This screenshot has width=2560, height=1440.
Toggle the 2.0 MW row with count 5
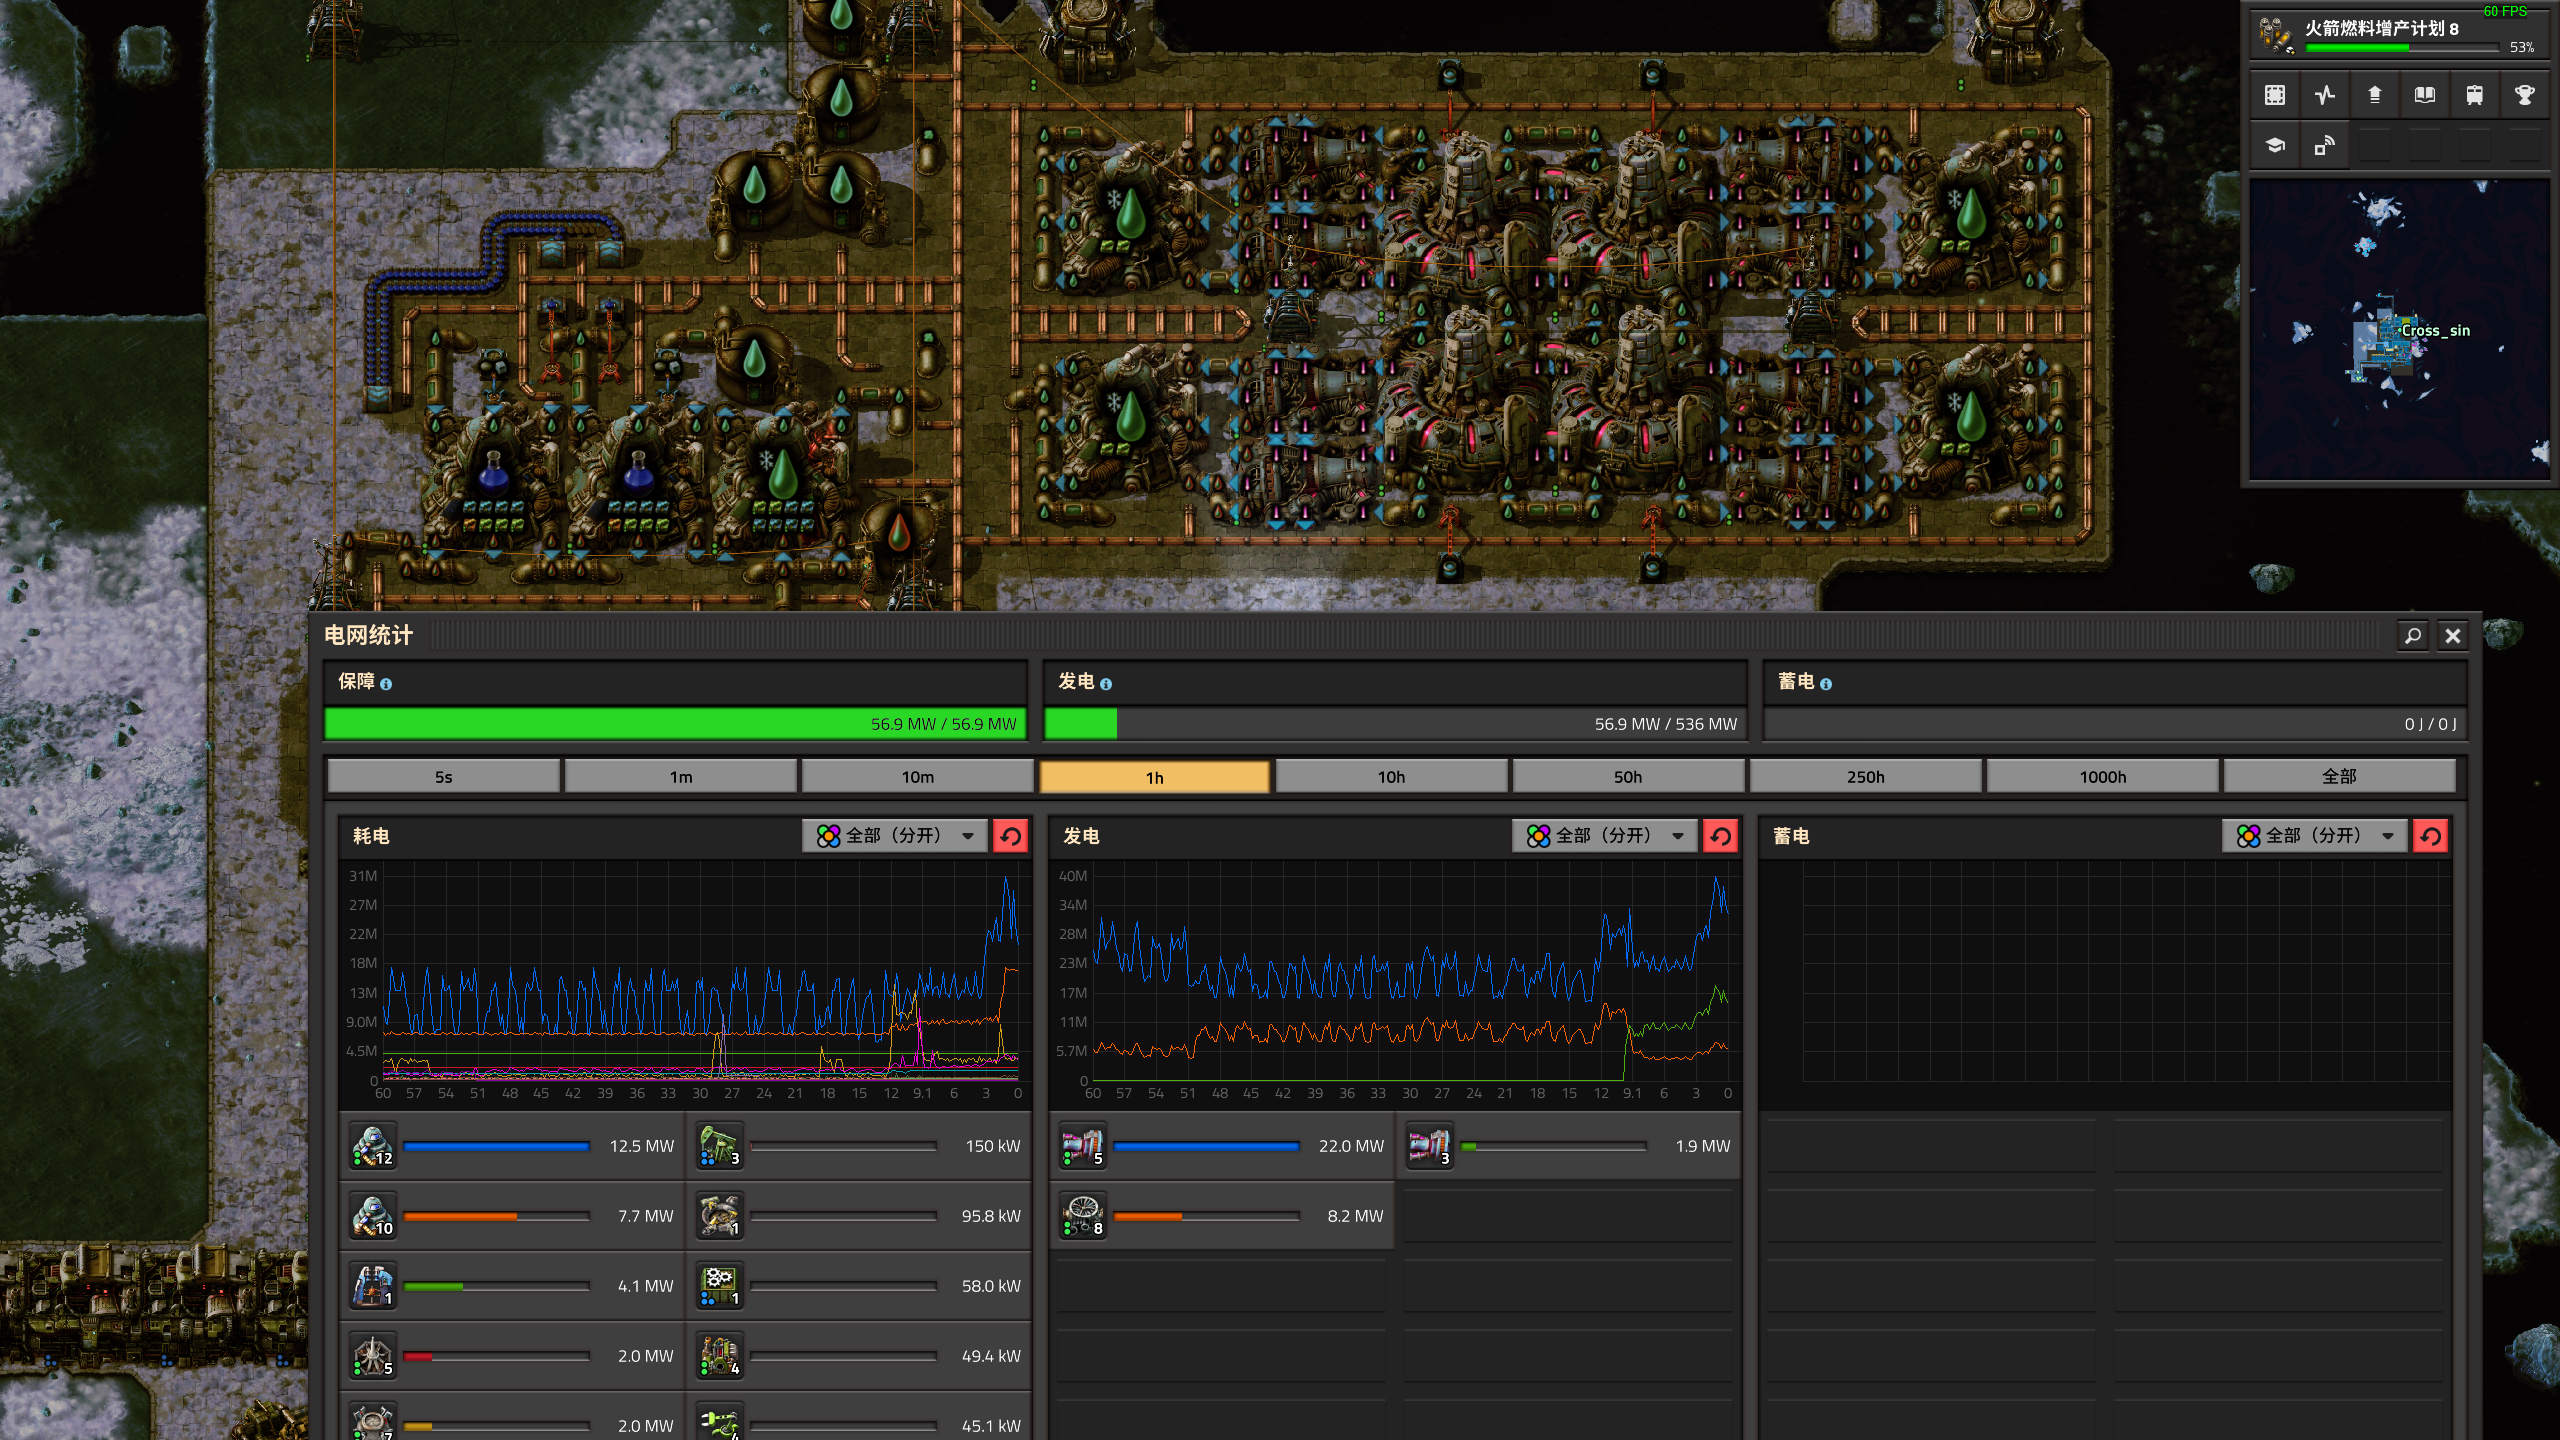pos(512,1356)
